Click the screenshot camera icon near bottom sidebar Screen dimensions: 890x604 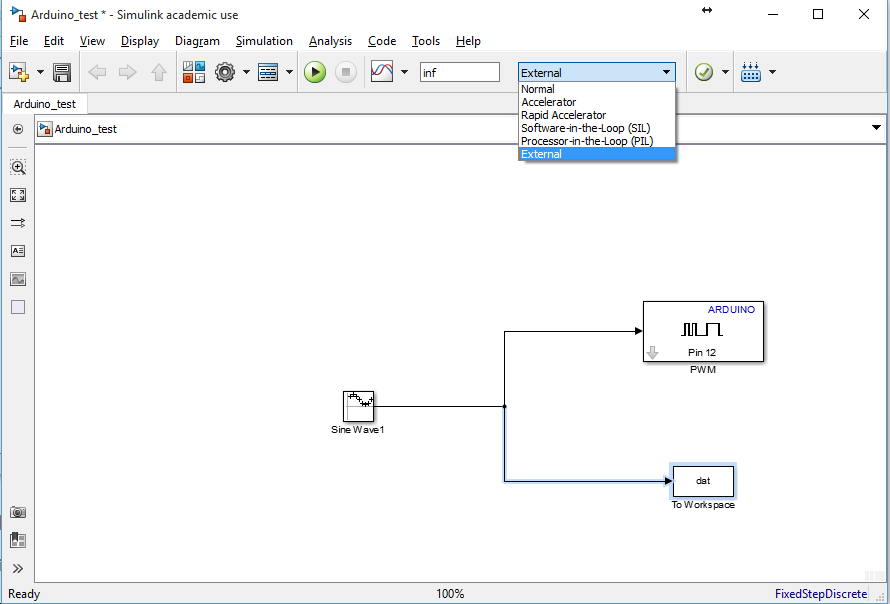(x=17, y=511)
